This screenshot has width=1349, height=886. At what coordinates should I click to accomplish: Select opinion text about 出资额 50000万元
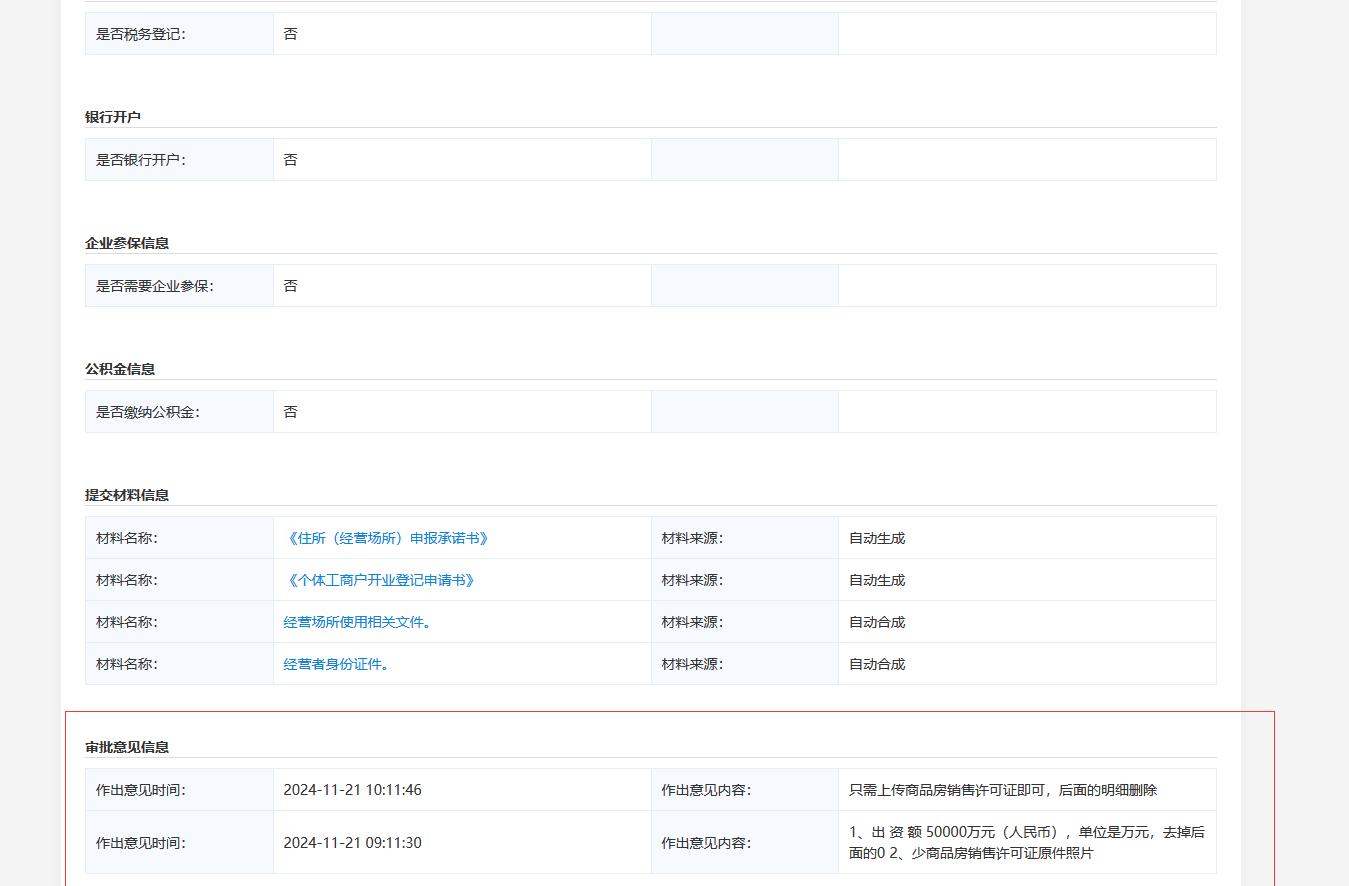click(1027, 843)
